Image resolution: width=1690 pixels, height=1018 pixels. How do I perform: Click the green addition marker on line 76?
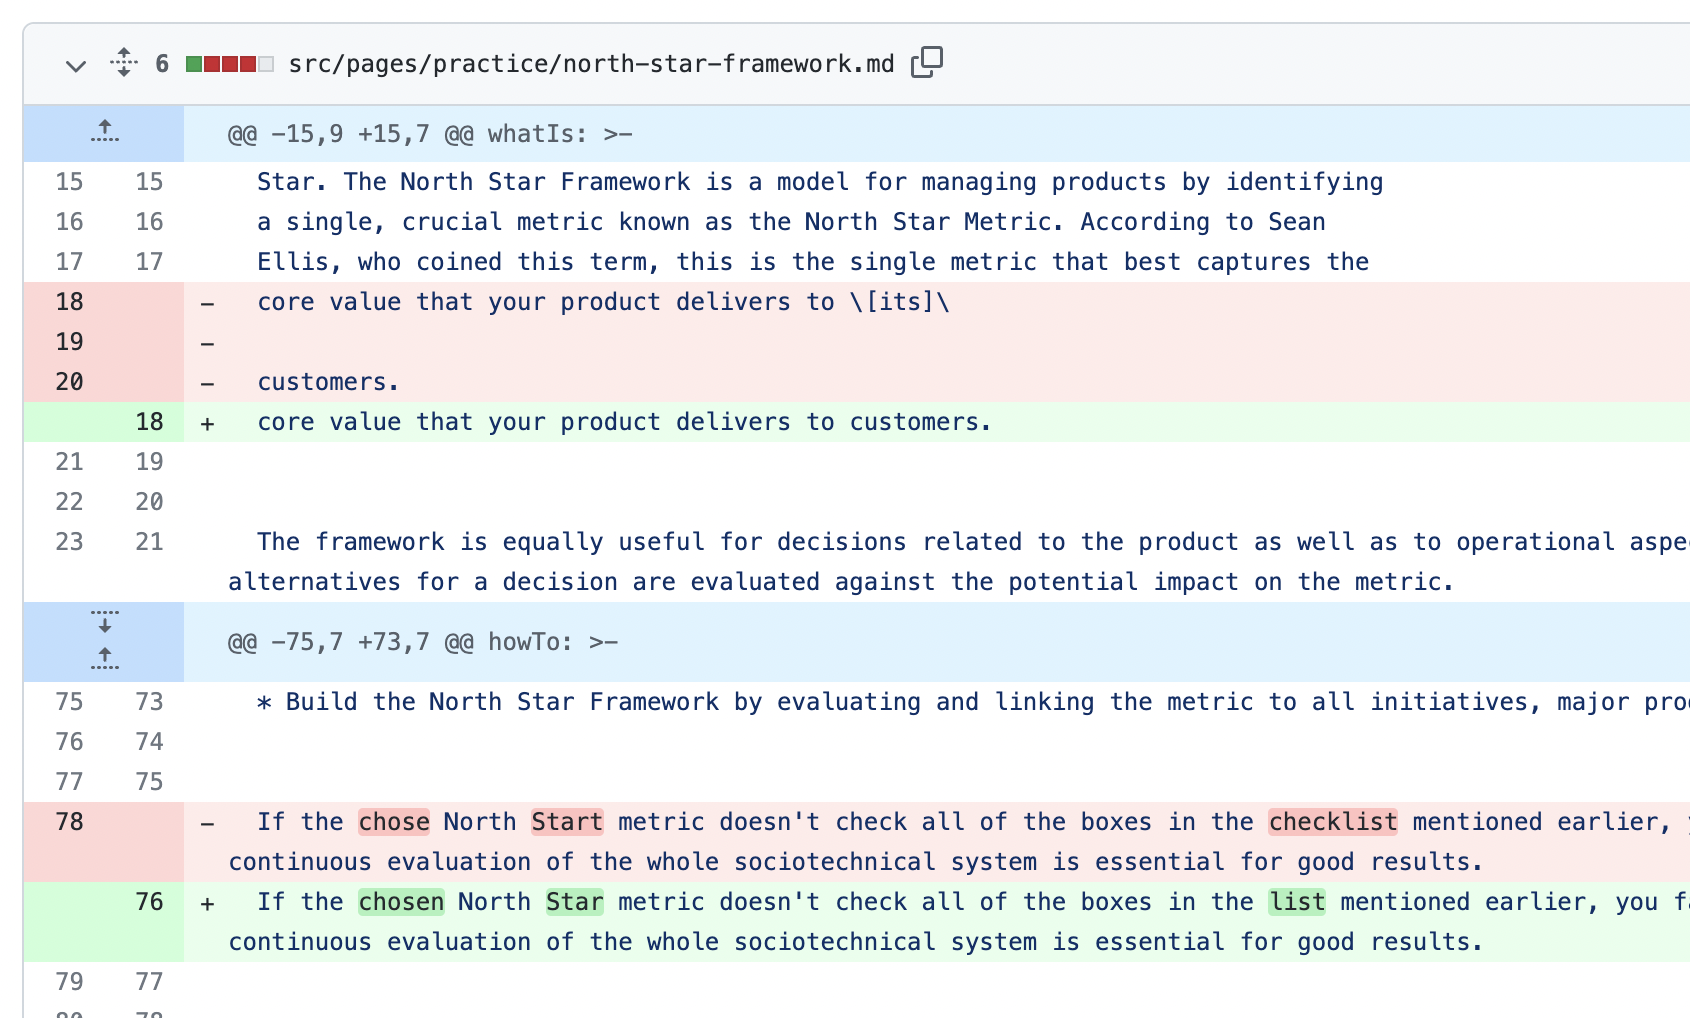207,902
